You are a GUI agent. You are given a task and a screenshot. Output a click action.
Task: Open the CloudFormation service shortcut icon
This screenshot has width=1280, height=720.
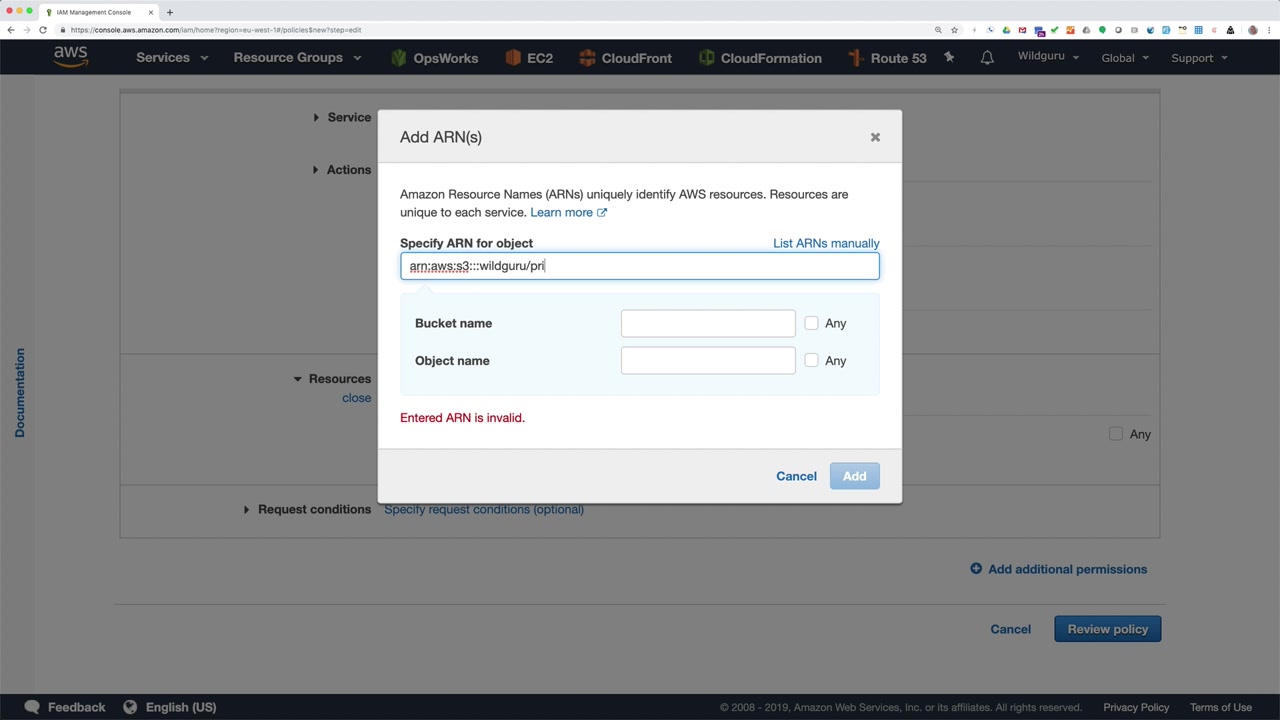707,58
